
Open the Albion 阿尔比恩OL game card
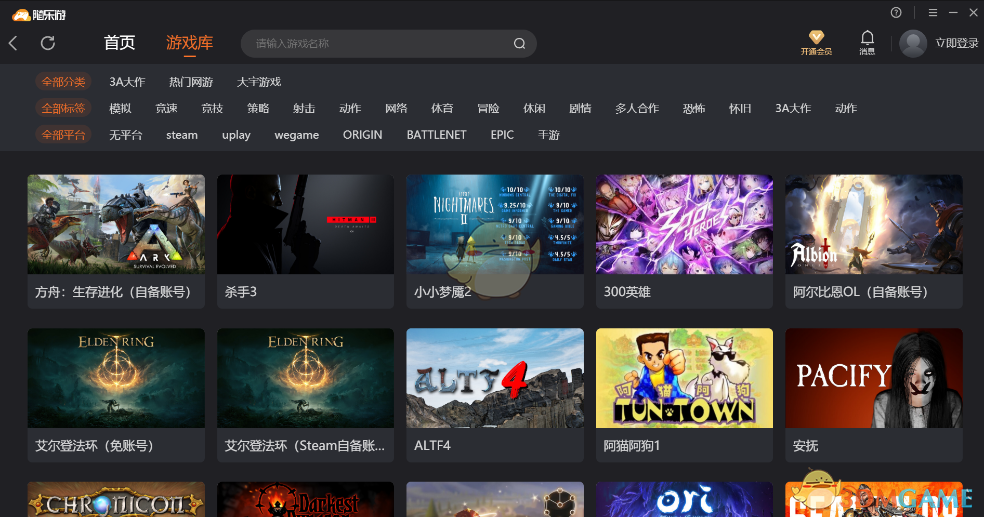[x=874, y=242]
